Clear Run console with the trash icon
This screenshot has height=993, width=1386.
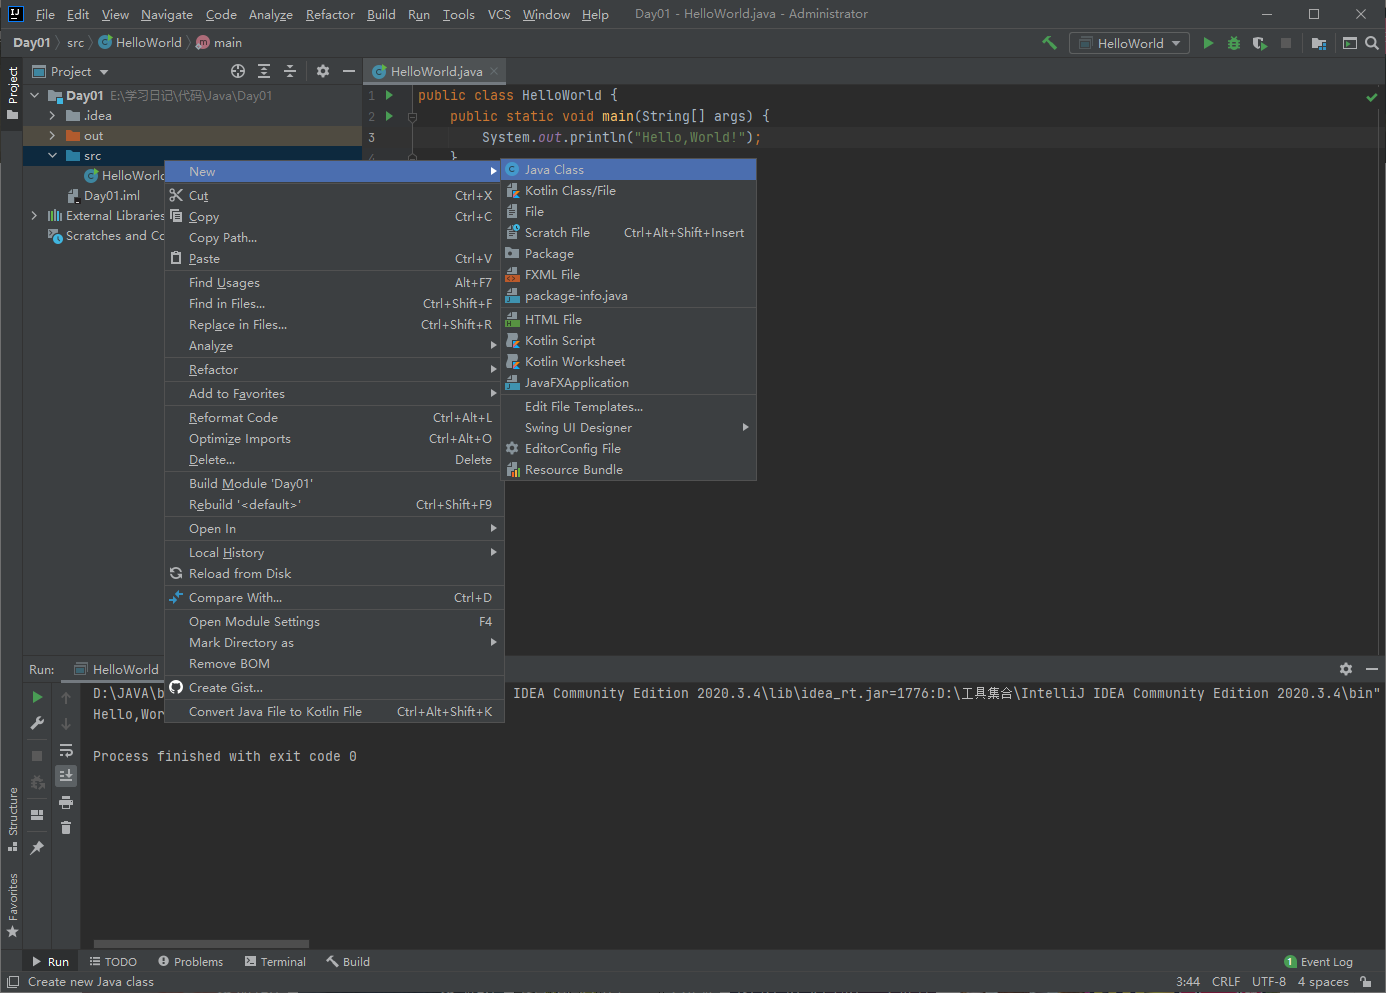point(66,827)
